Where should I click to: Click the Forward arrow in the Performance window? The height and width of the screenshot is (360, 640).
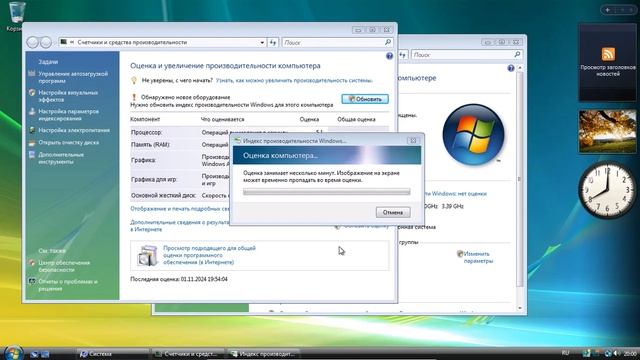(x=46, y=42)
